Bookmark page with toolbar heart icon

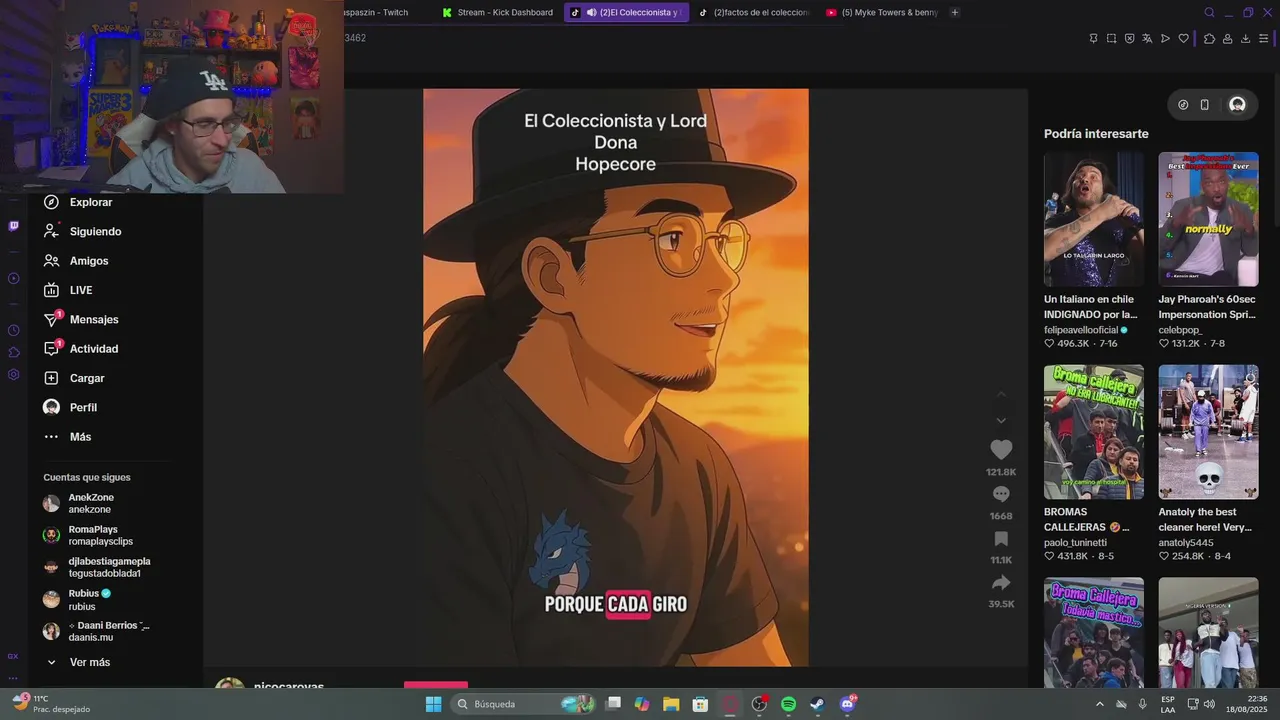(1183, 38)
